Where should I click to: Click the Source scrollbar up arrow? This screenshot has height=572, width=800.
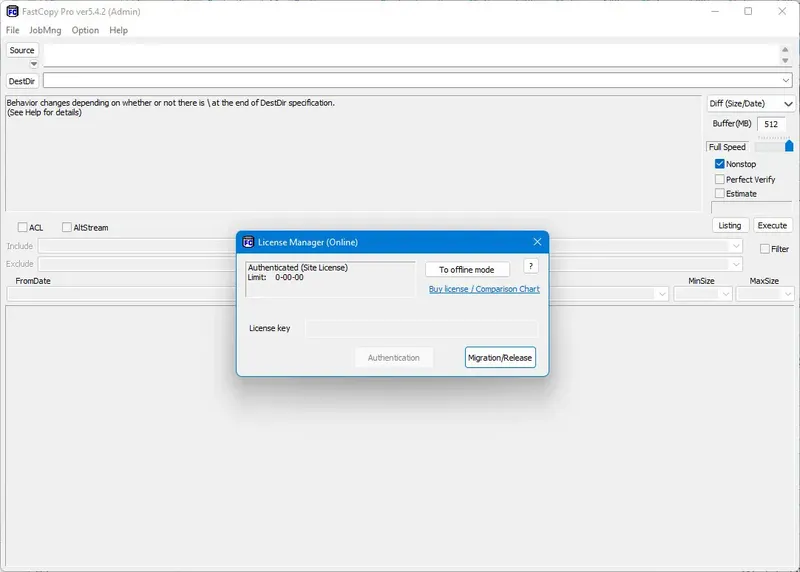[785, 49]
